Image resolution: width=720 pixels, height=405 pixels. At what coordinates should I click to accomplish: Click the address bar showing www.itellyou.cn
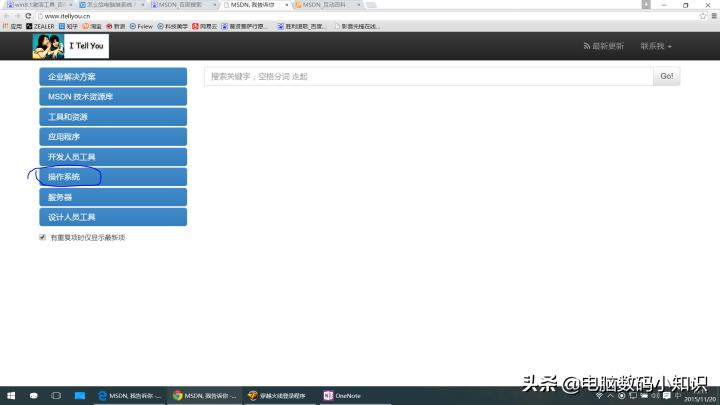tap(367, 16)
